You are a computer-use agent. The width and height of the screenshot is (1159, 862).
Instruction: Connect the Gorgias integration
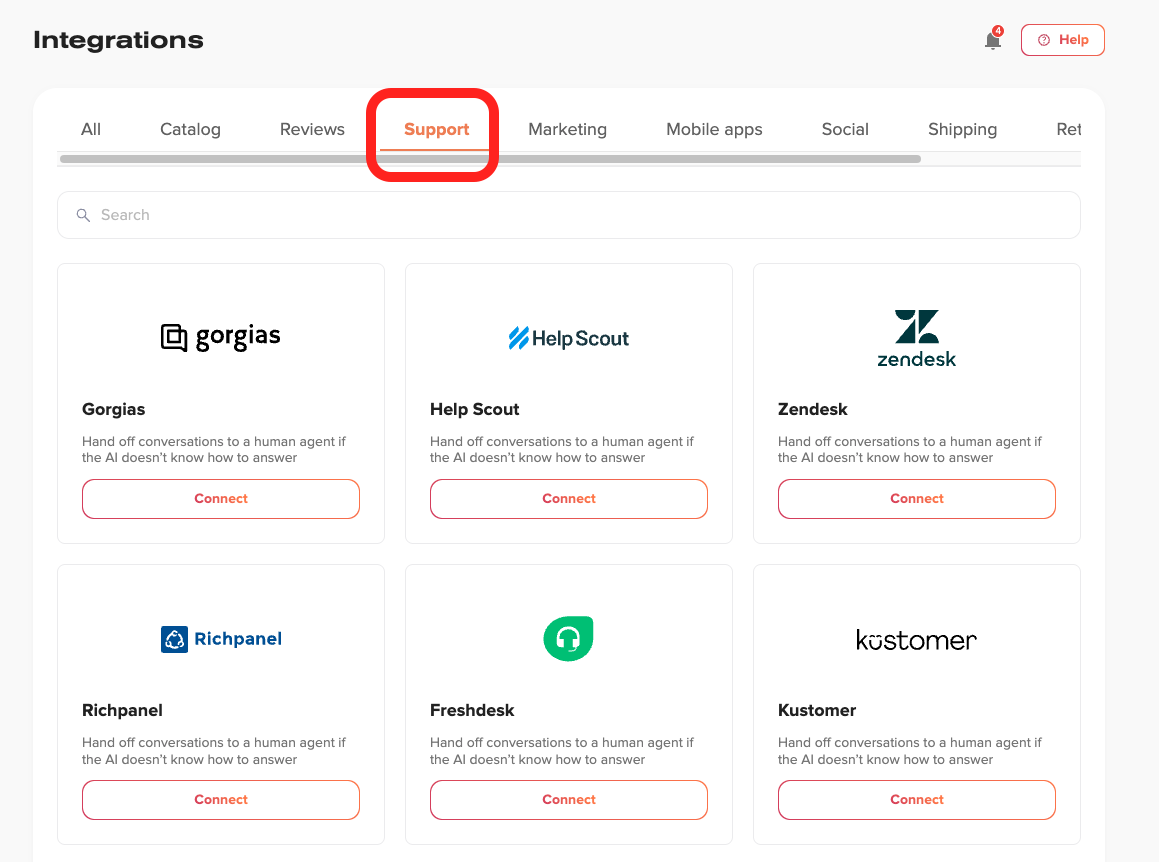(x=221, y=499)
